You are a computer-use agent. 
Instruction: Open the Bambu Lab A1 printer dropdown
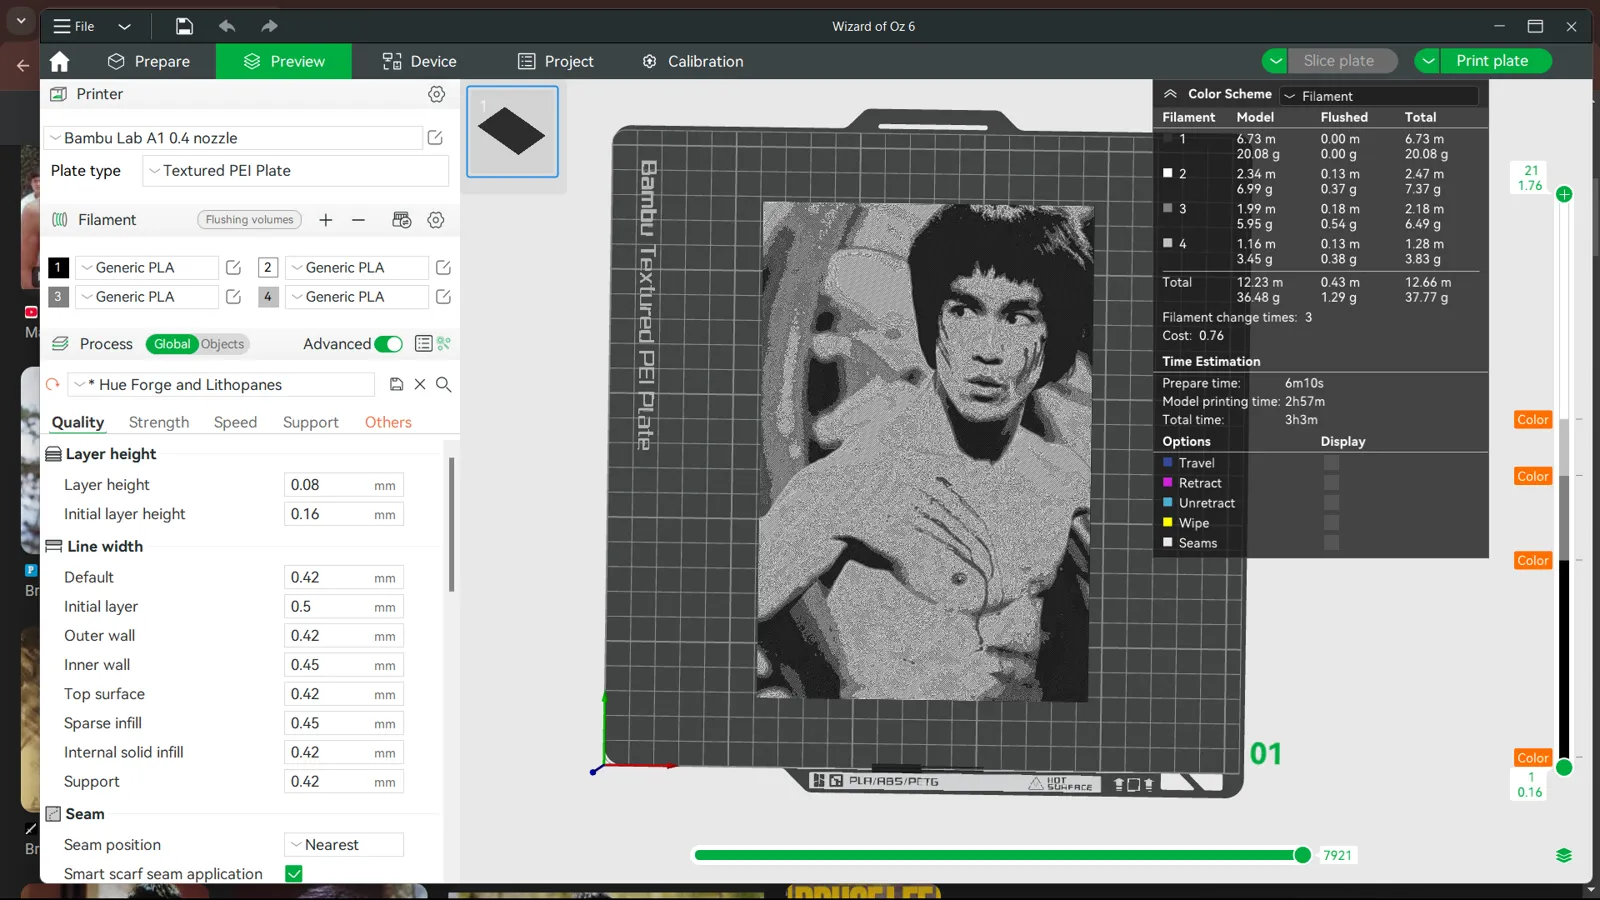pos(234,138)
